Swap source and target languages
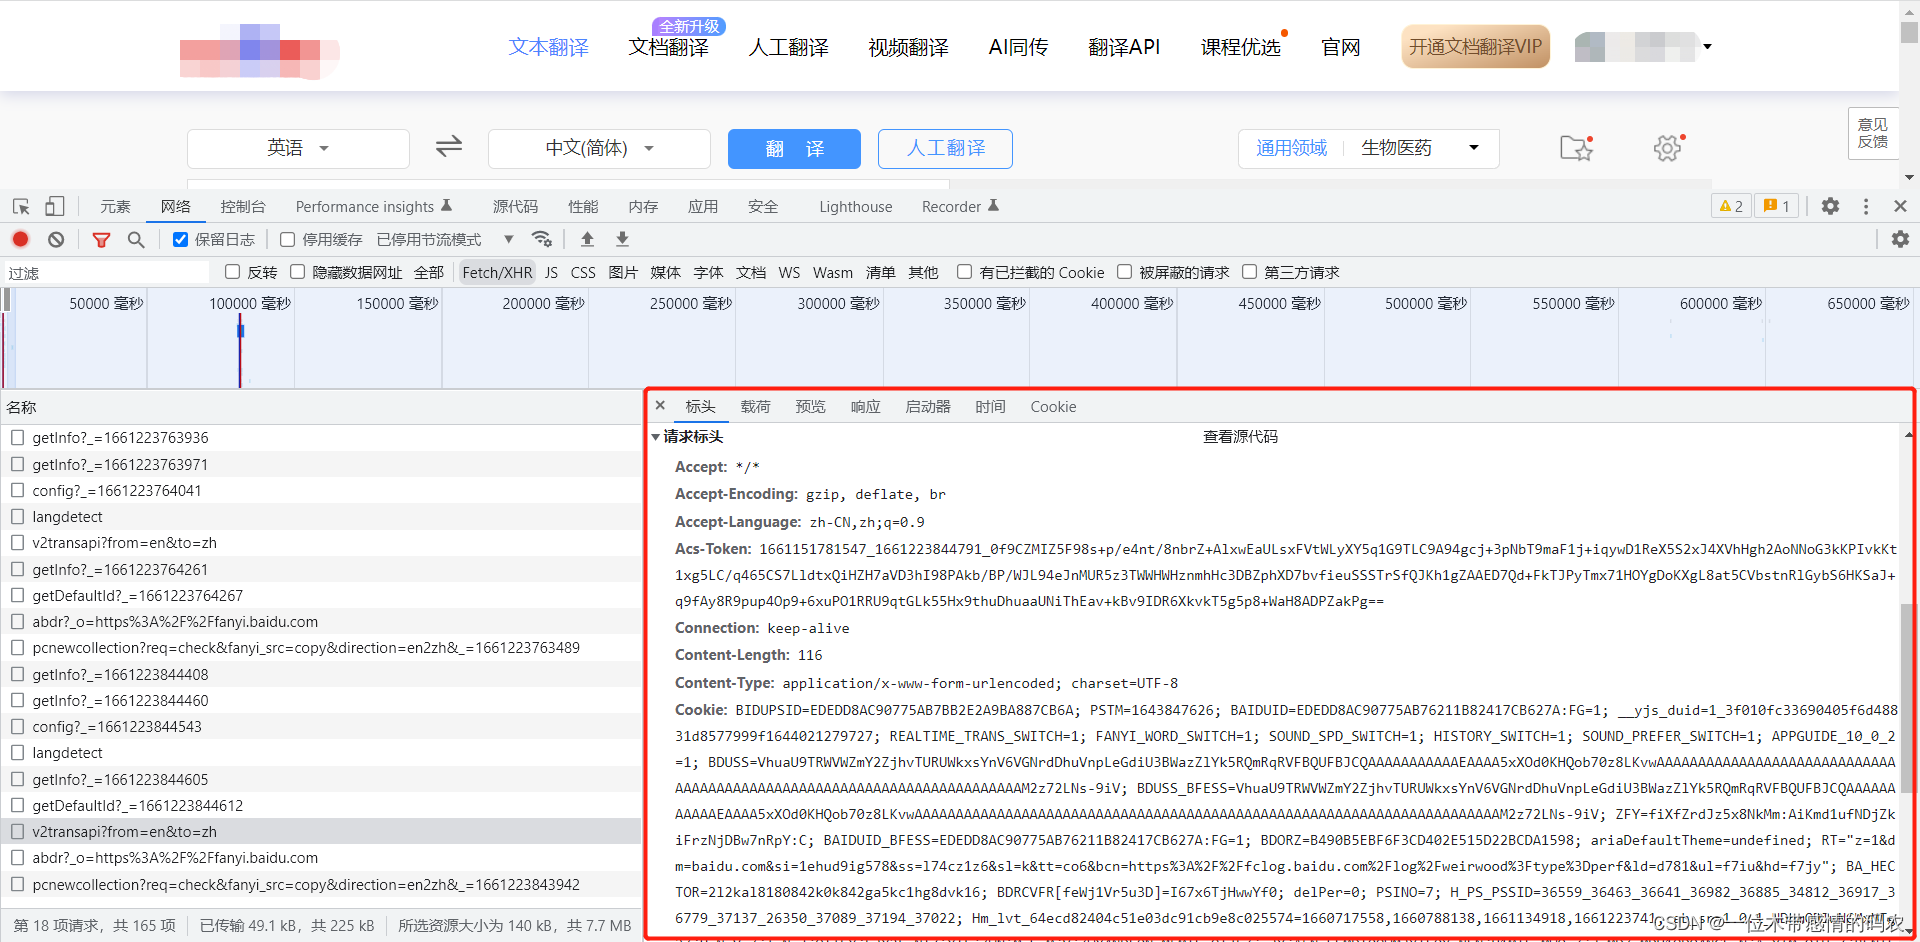The image size is (1920, 942). (x=449, y=147)
